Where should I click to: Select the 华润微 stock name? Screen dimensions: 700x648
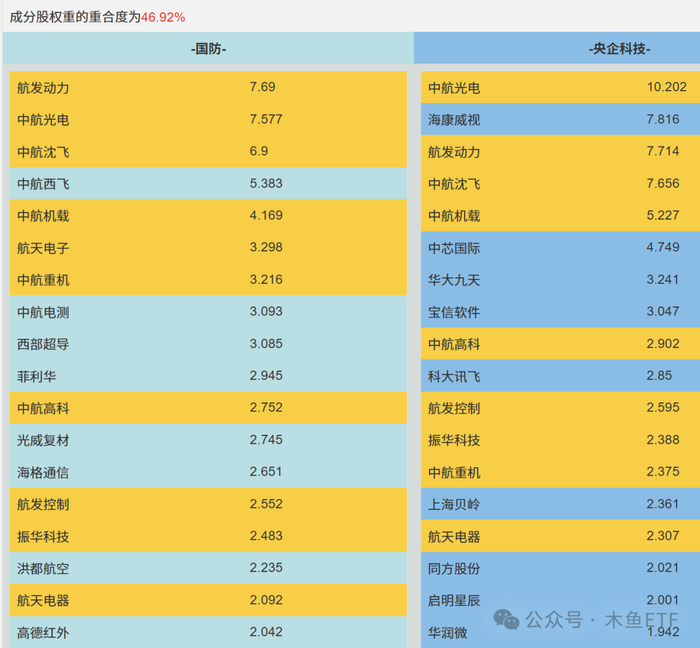click(447, 633)
